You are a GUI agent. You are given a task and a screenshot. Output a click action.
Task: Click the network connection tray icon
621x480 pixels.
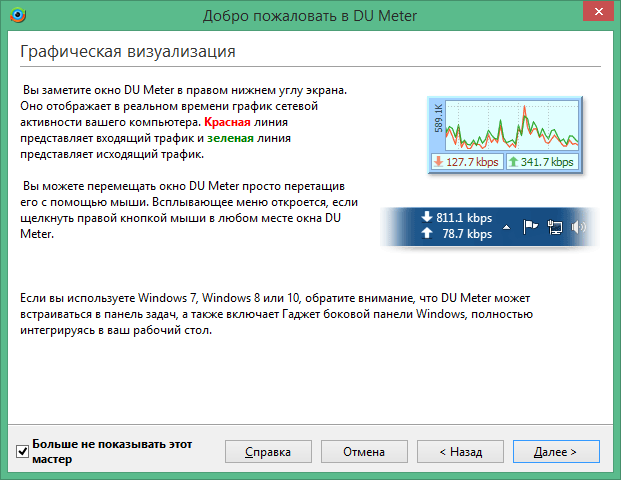point(554,227)
